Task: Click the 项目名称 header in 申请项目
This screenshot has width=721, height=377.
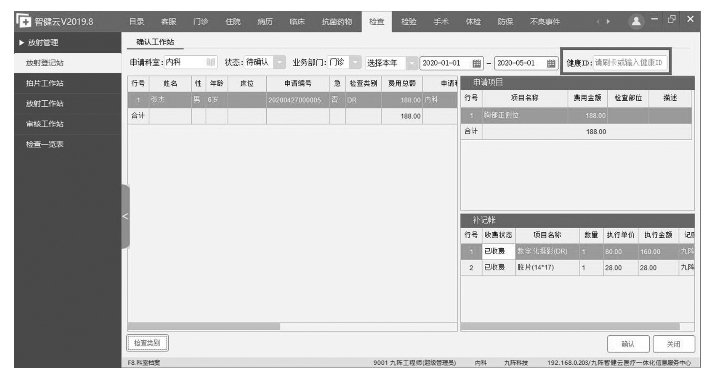Action: point(525,98)
